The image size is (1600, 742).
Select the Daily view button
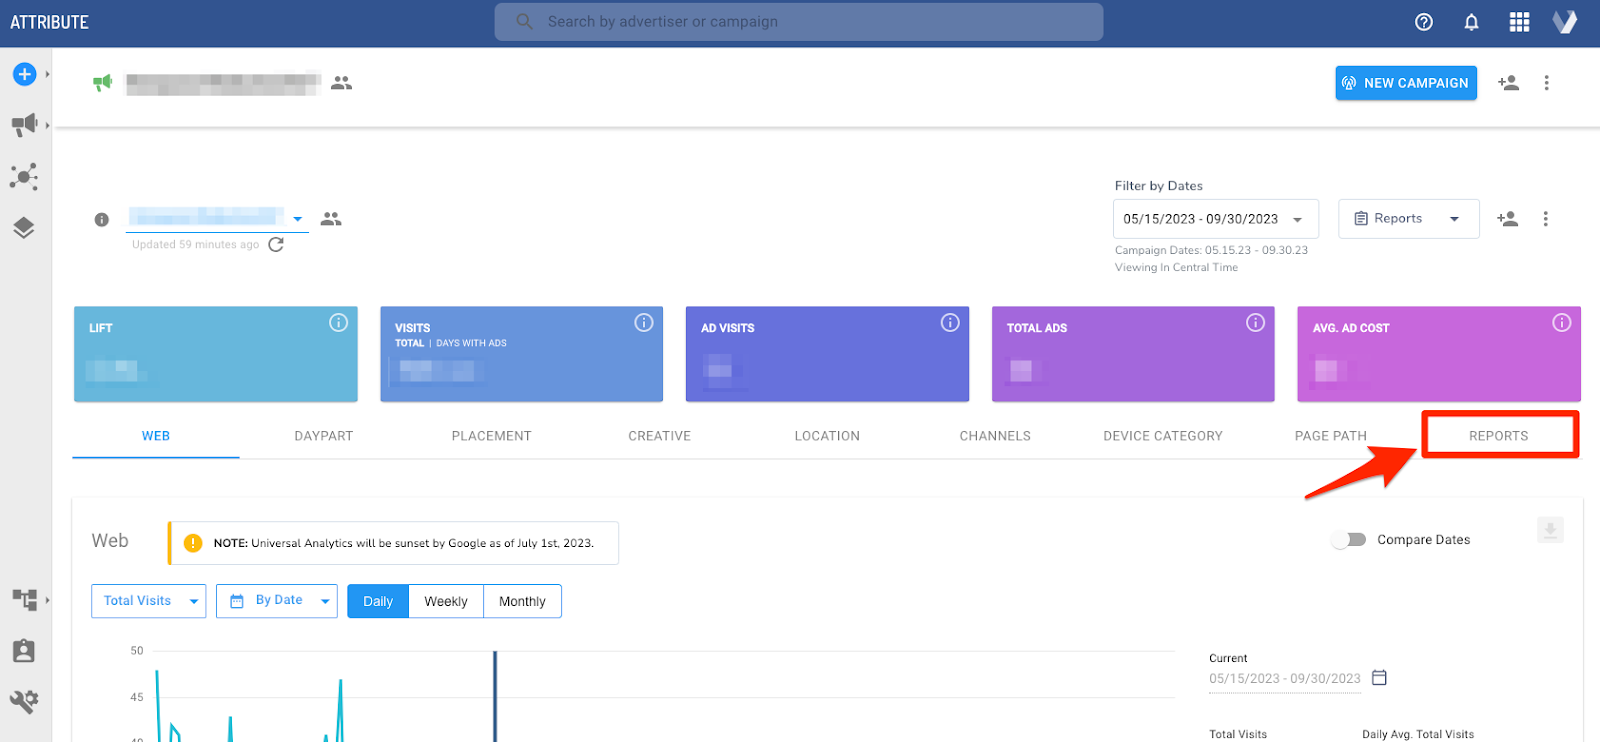(378, 601)
